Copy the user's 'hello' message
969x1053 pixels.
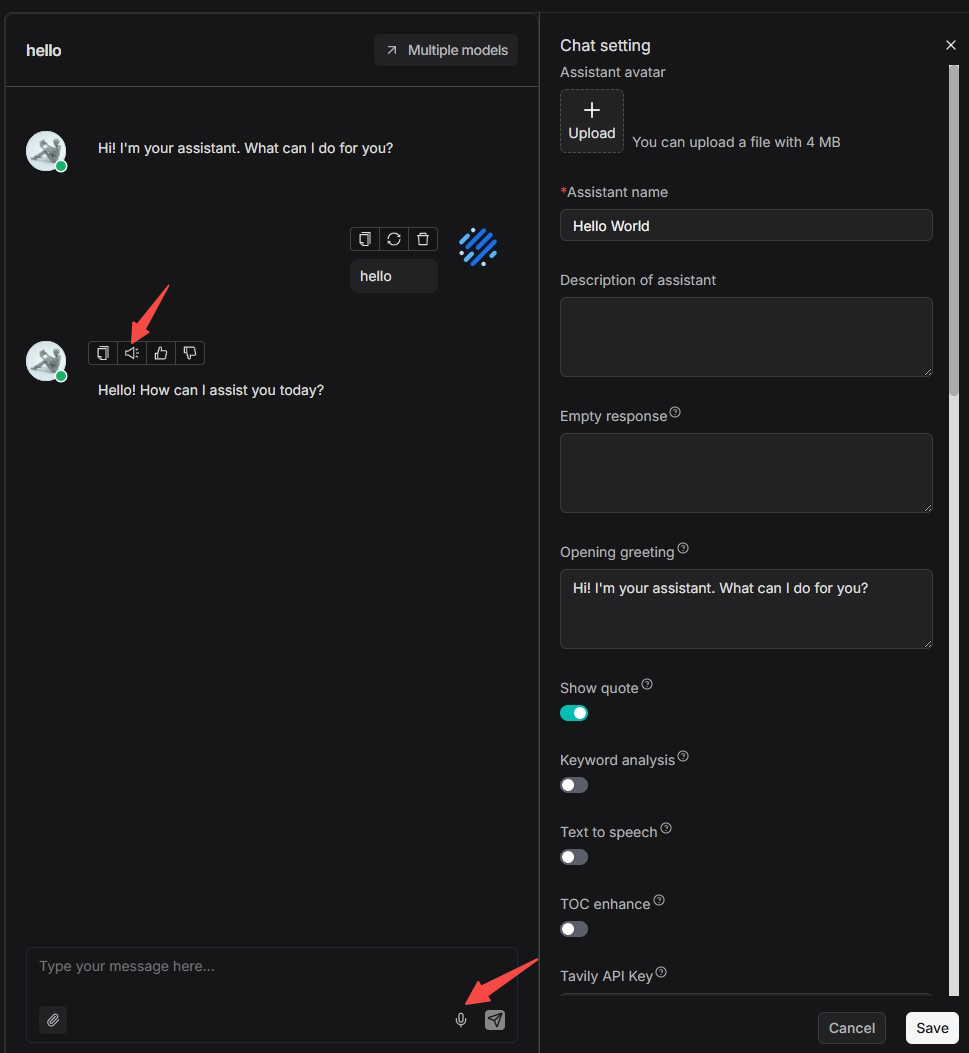tap(365, 239)
